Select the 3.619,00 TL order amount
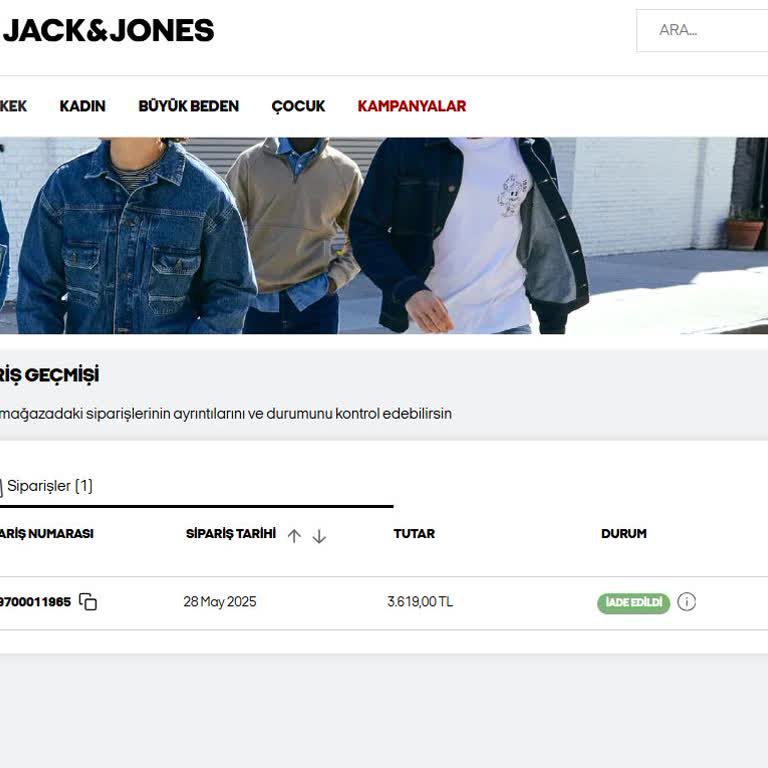768x768 pixels. click(x=420, y=601)
